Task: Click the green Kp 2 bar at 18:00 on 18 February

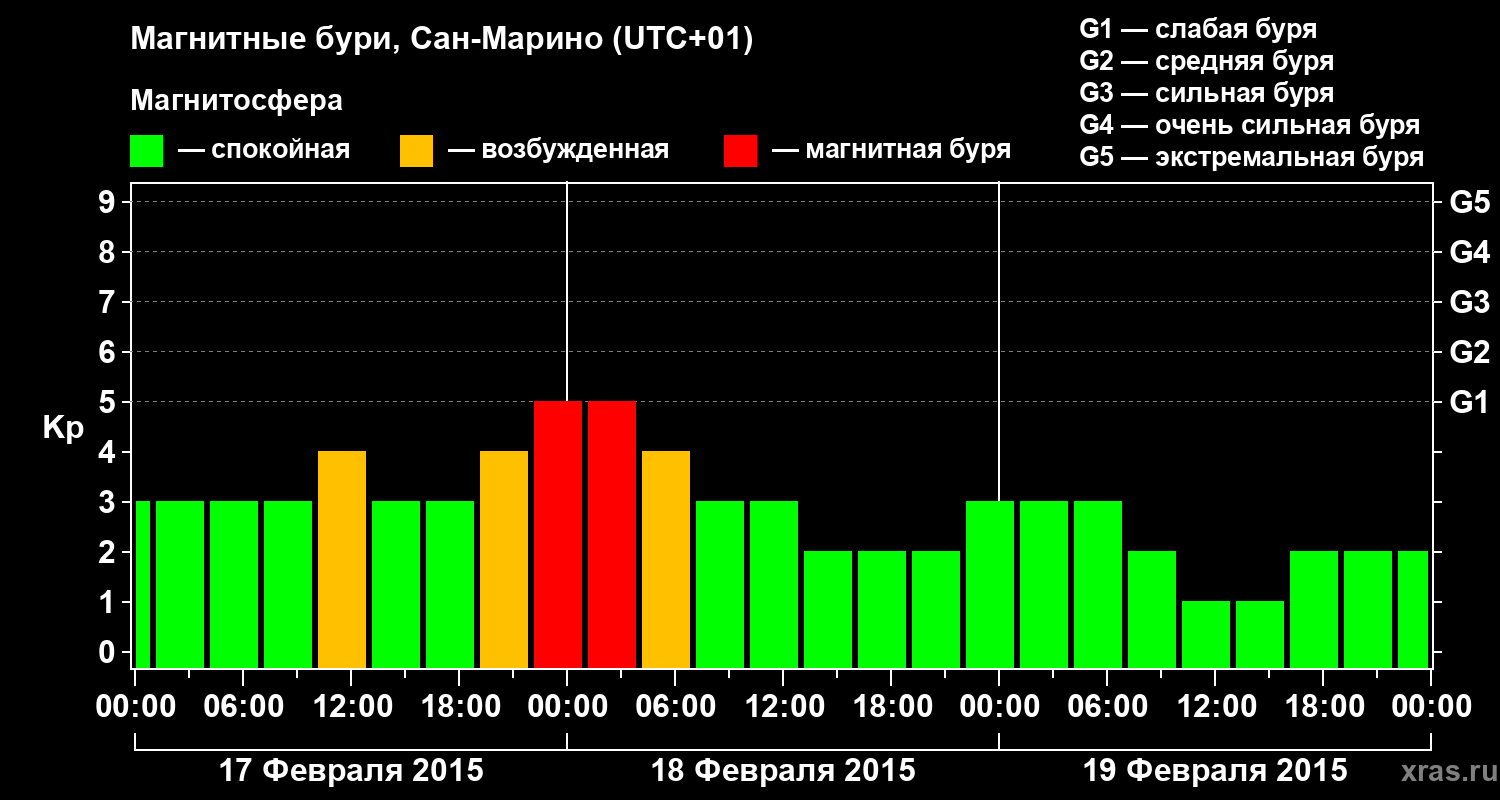Action: coord(882,609)
